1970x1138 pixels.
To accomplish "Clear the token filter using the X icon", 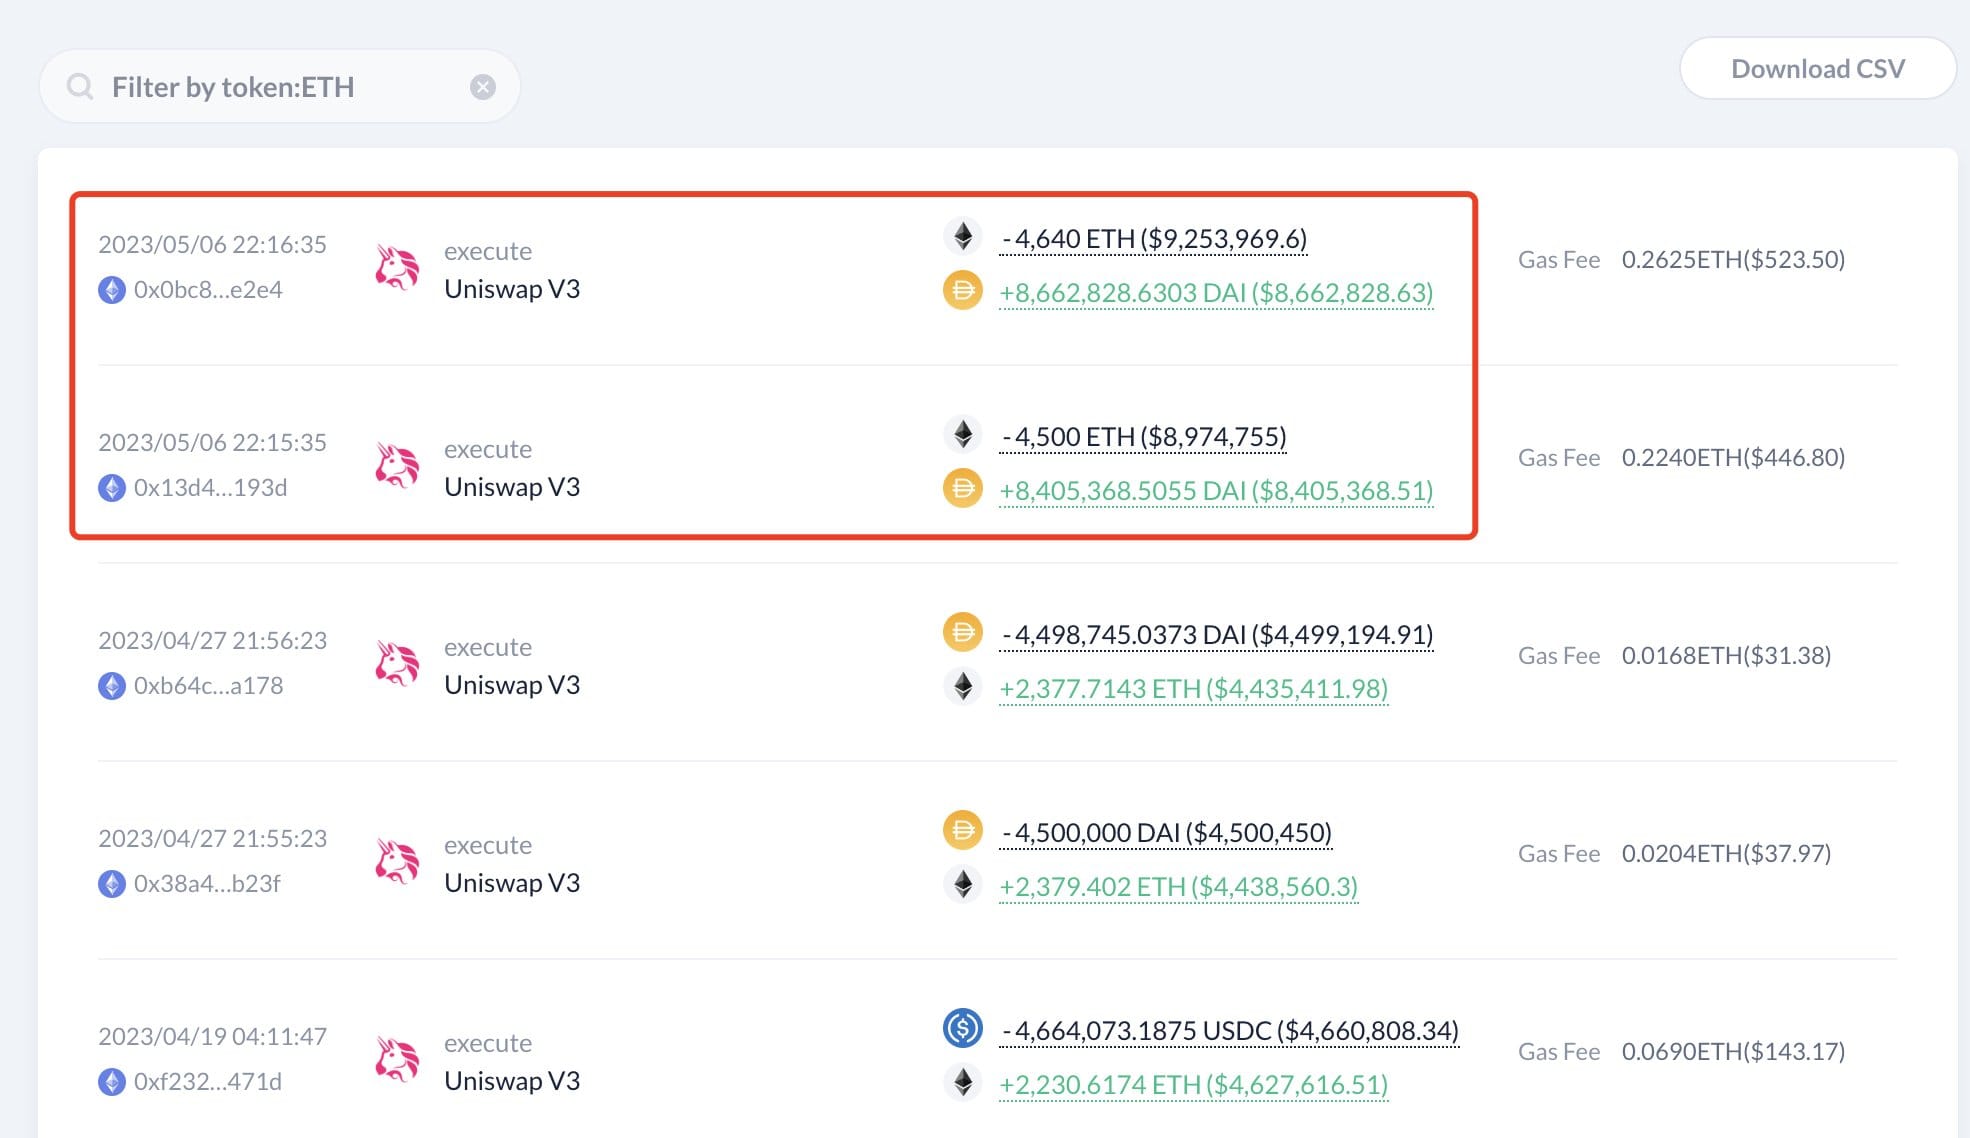I will (x=484, y=86).
